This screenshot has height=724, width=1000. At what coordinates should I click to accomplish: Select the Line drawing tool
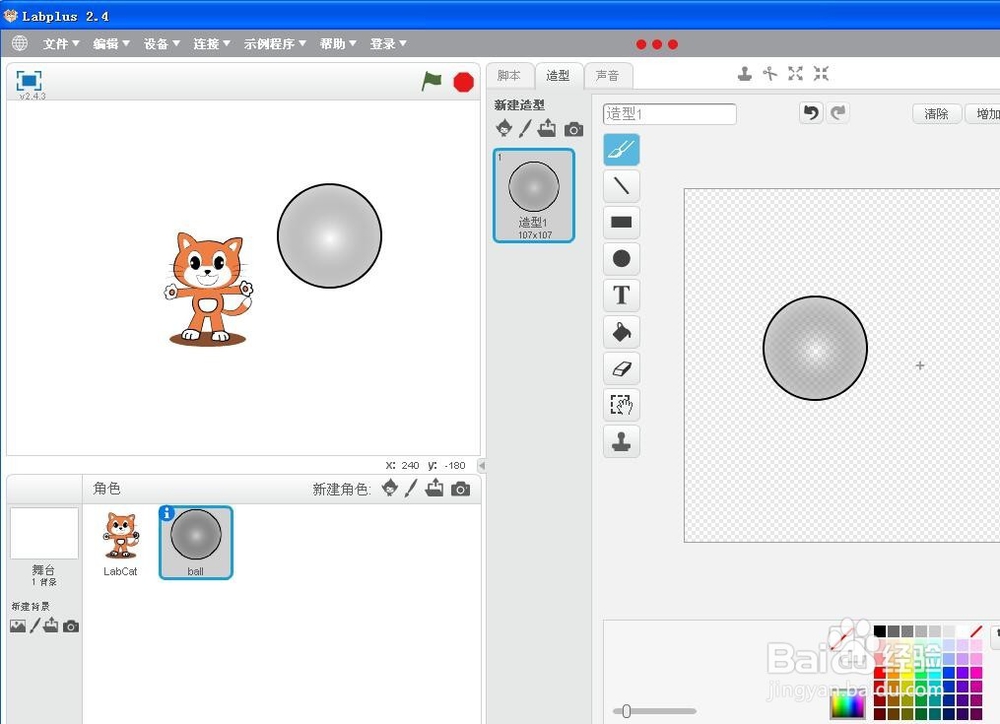click(621, 186)
